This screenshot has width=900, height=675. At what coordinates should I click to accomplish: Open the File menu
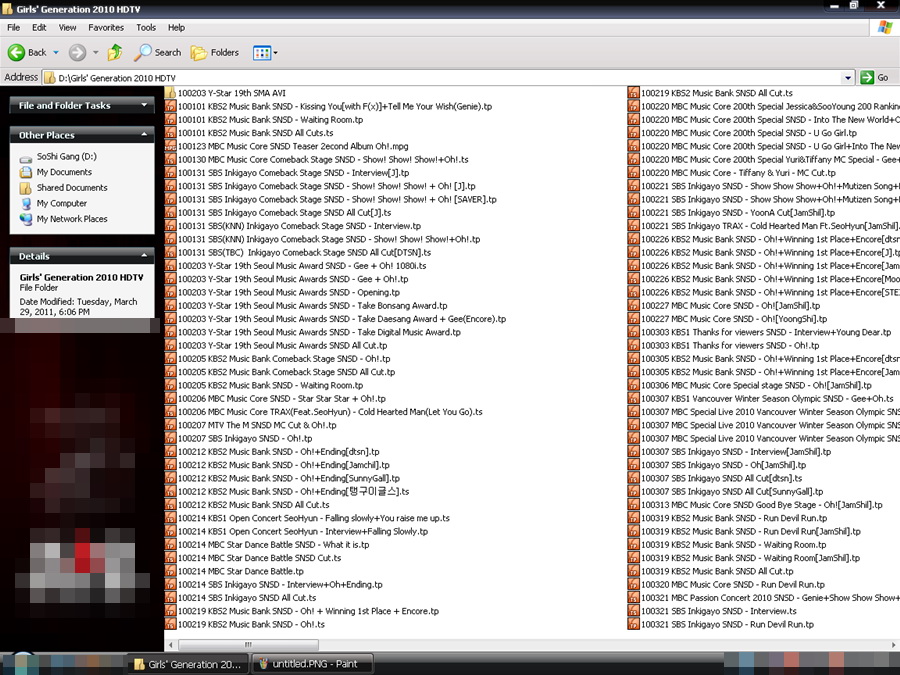coord(13,28)
